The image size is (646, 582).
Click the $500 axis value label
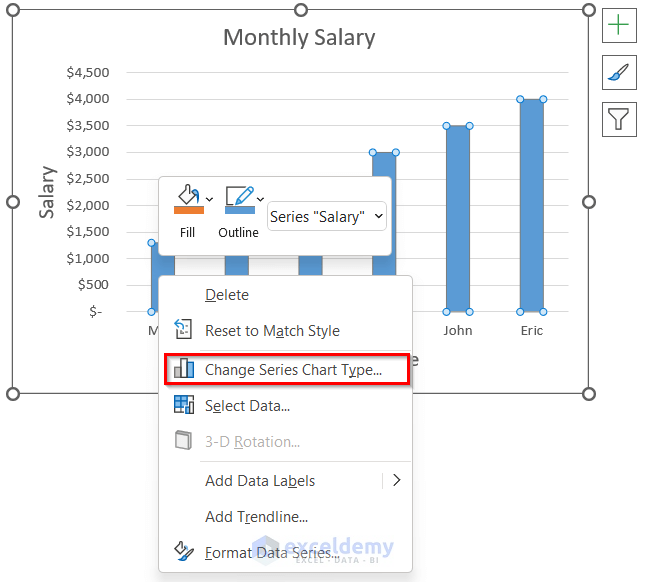click(x=93, y=285)
